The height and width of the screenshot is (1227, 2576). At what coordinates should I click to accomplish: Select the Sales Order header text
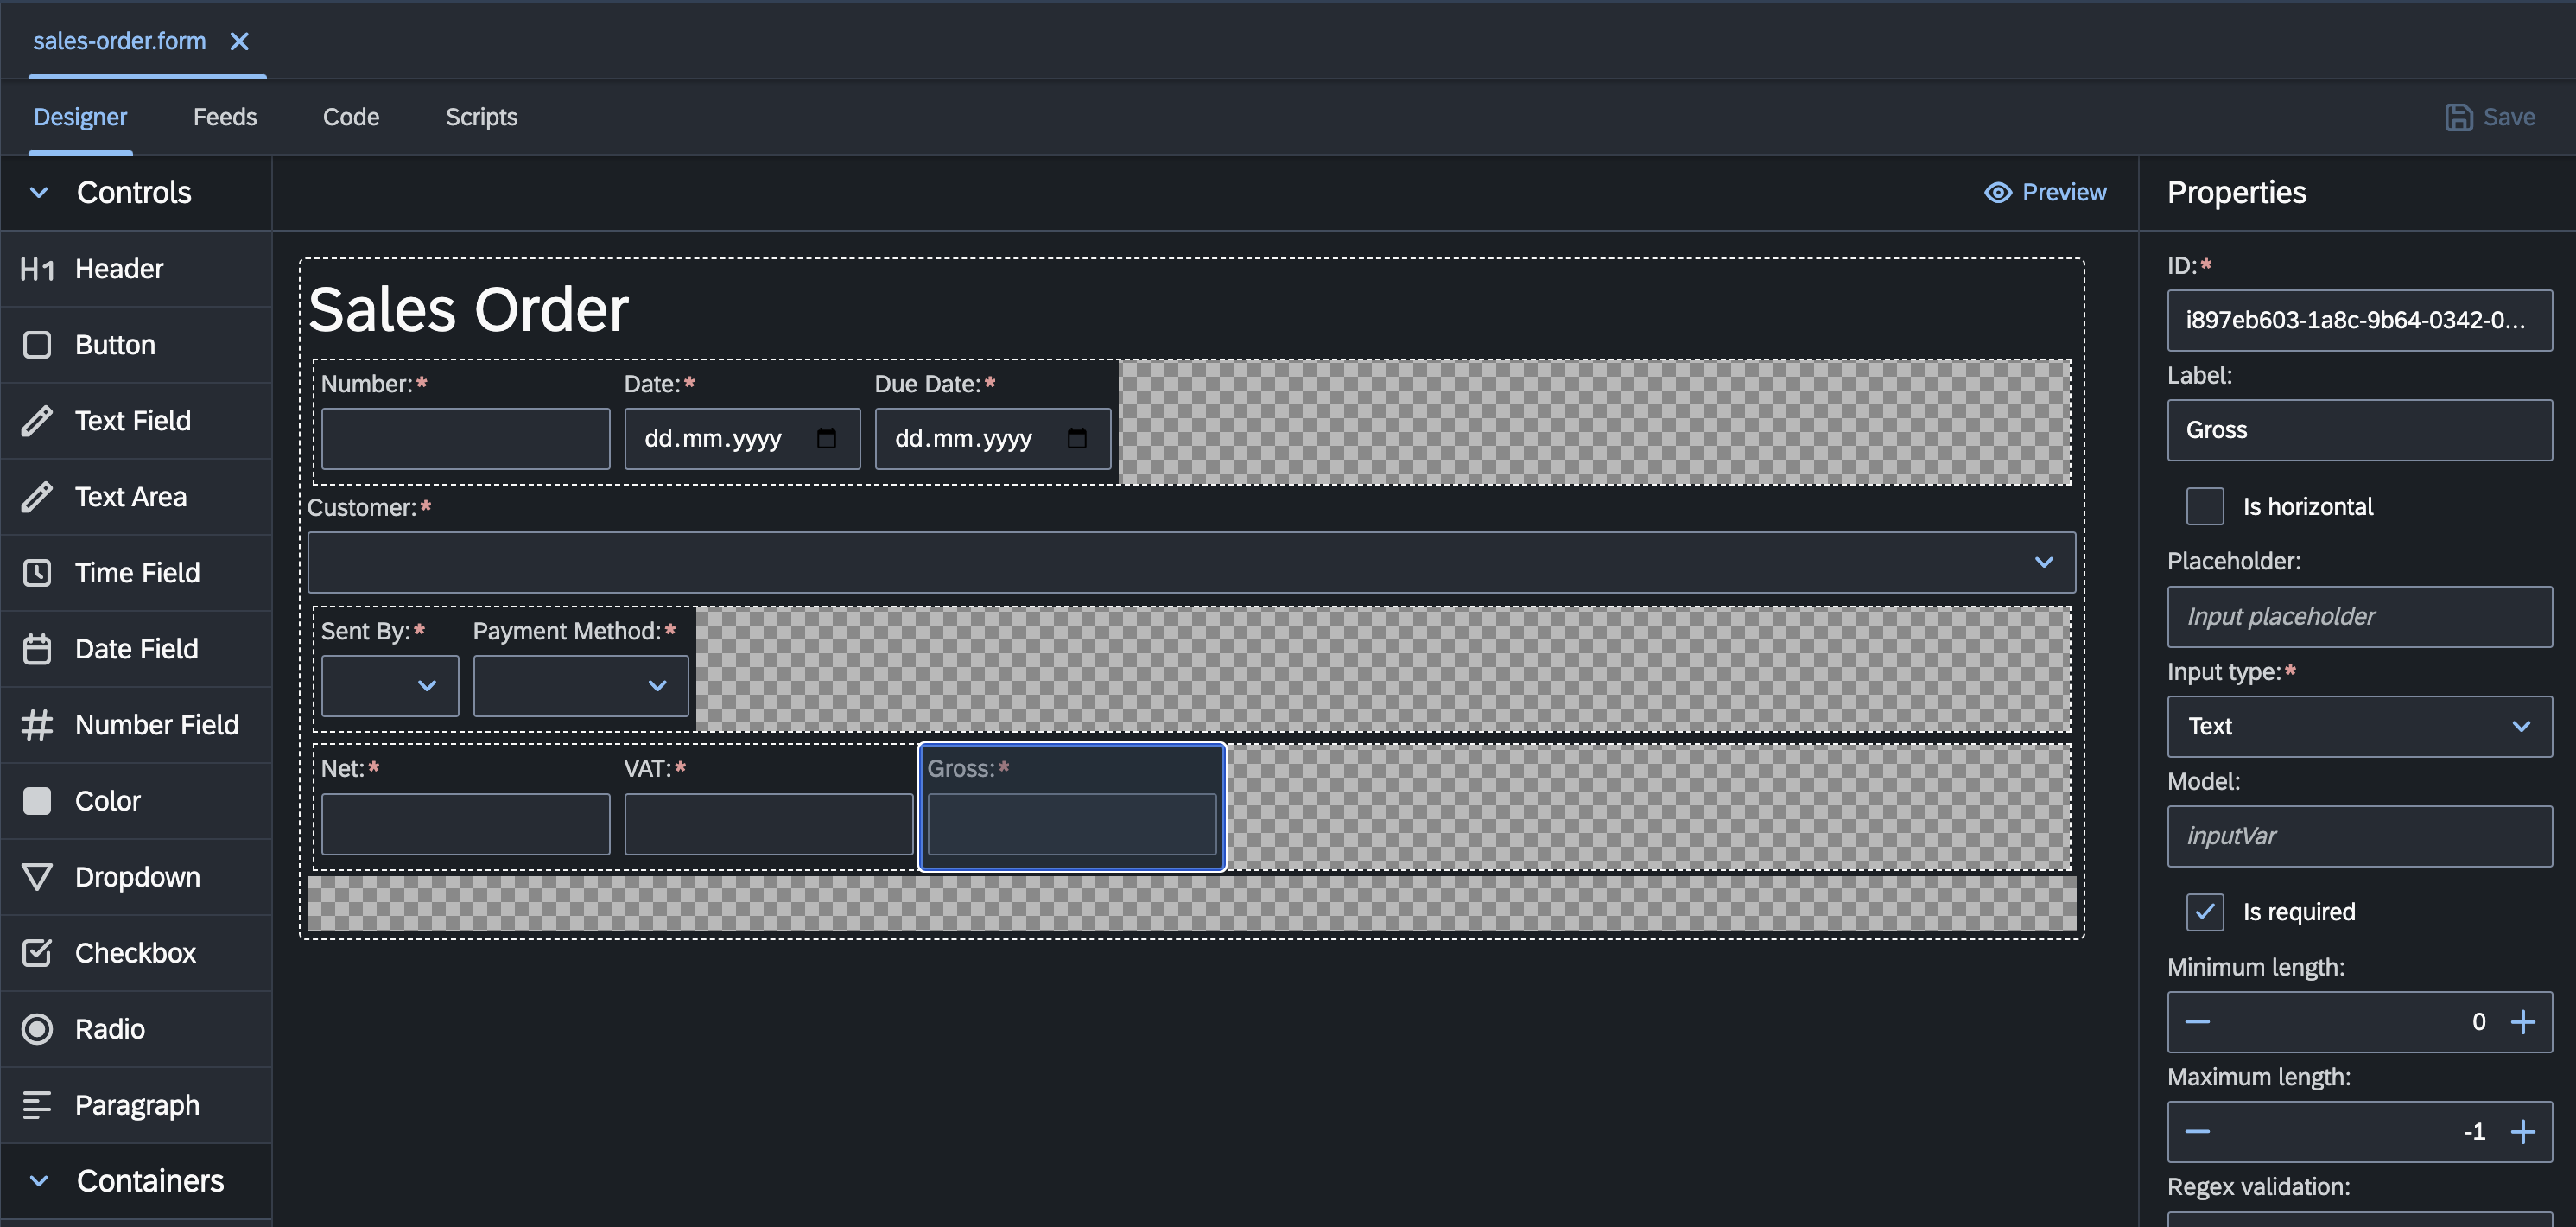468,310
